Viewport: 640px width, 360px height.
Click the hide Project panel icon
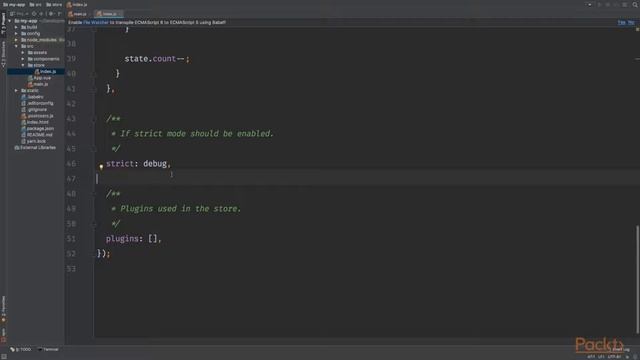[60, 13]
